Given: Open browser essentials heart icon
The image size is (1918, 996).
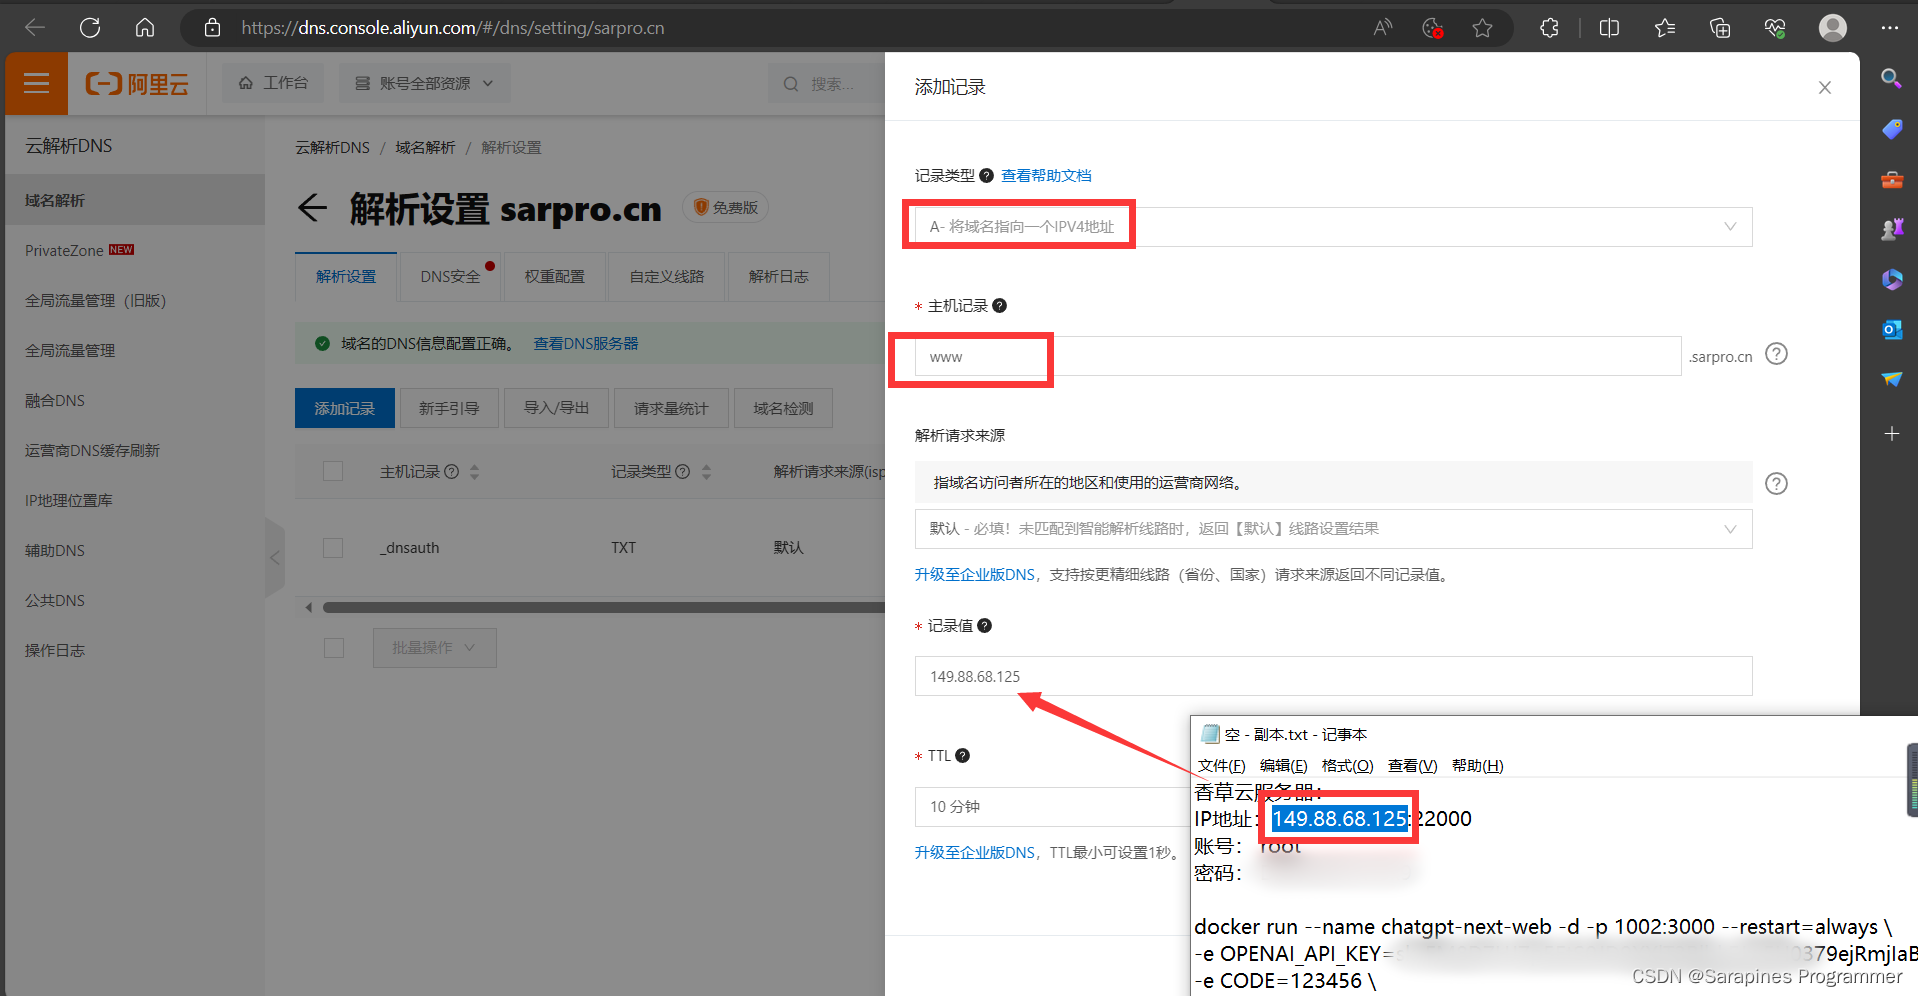Looking at the screenshot, I should click(1775, 28).
